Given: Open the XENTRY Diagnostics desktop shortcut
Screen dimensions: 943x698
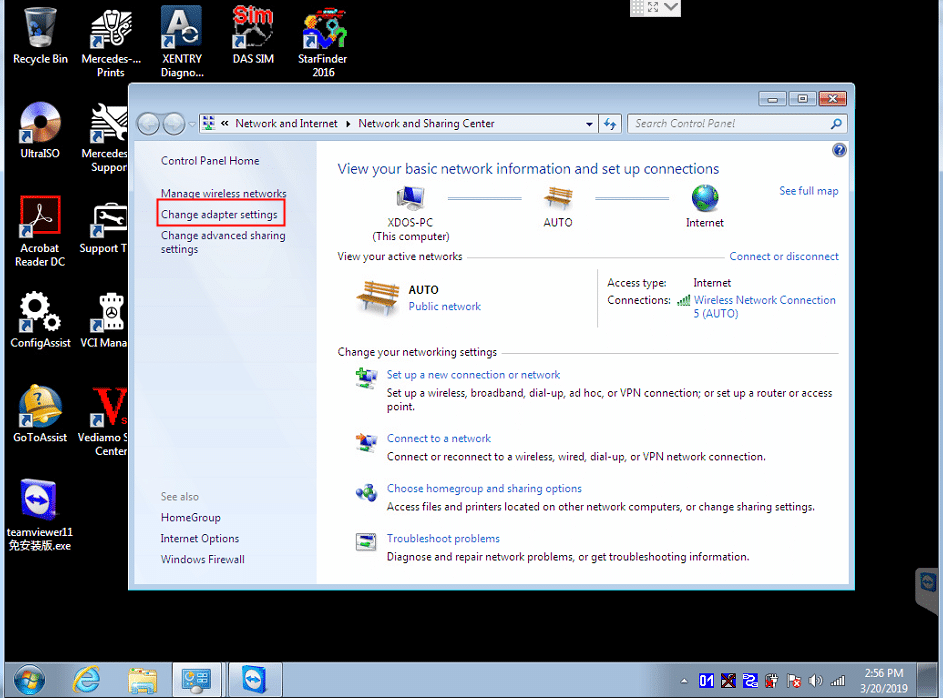Looking at the screenshot, I should [x=181, y=40].
